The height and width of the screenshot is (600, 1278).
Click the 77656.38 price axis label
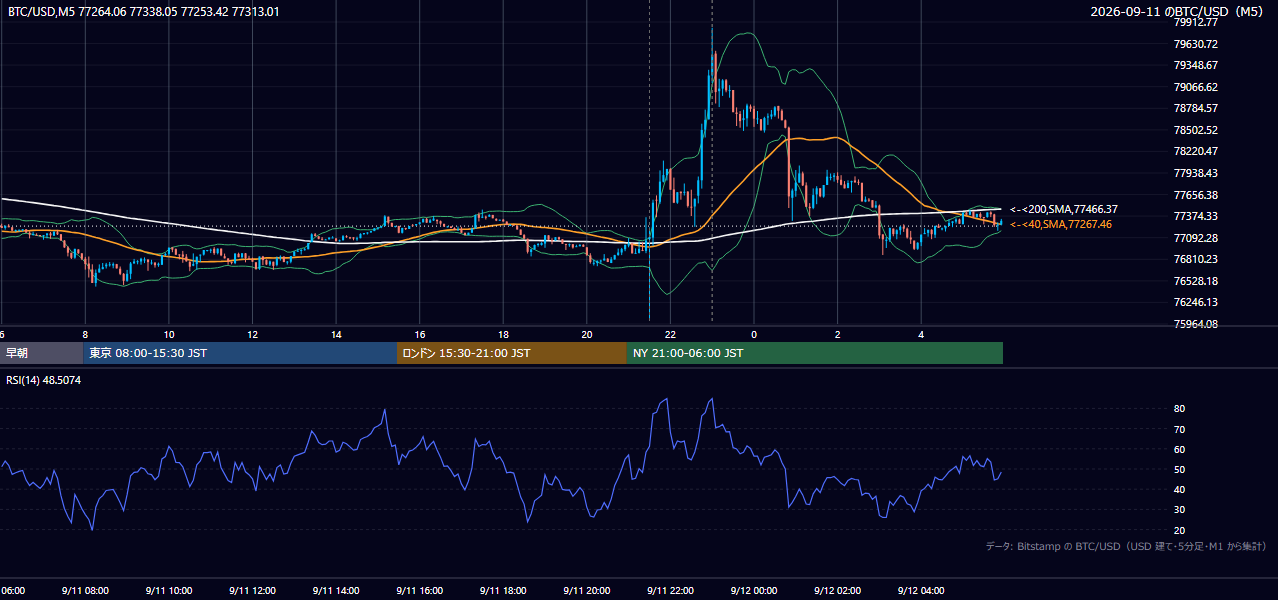1196,195
